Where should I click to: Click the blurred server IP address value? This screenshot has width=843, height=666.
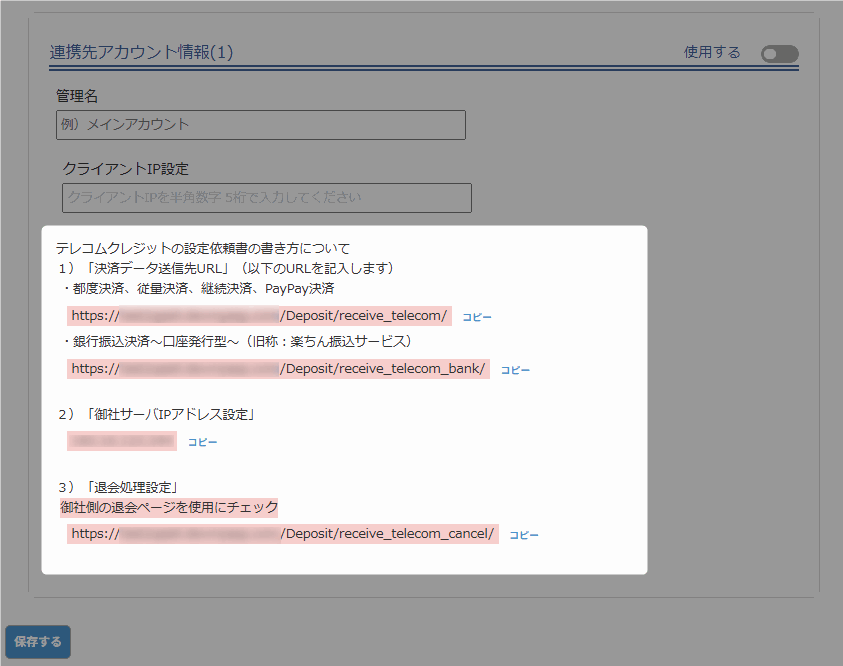click(x=122, y=441)
